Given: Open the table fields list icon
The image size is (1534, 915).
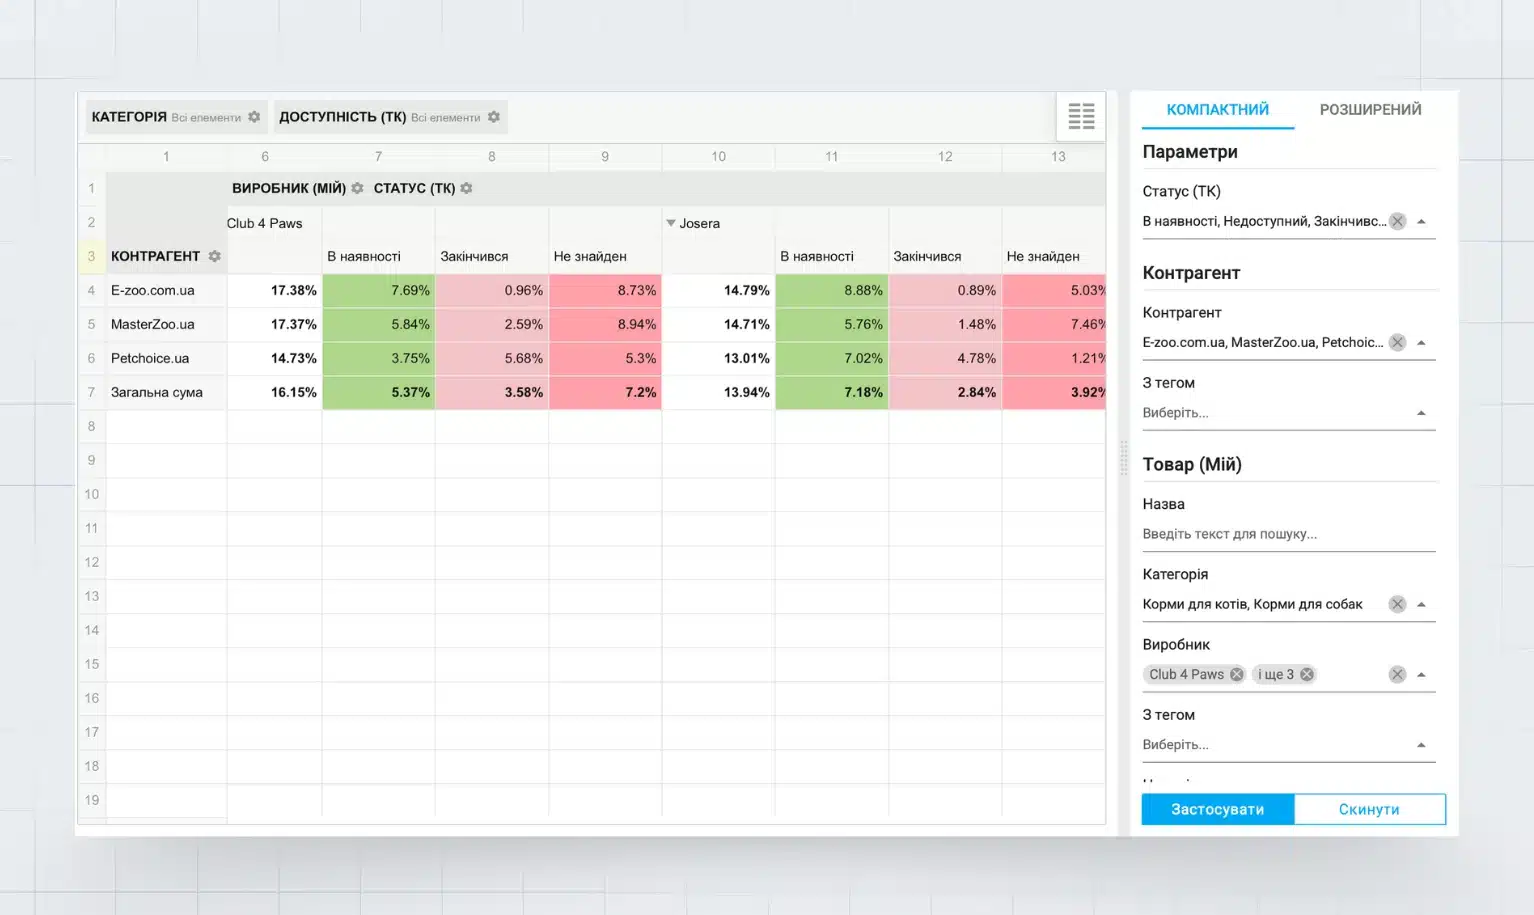Looking at the screenshot, I should (x=1081, y=116).
